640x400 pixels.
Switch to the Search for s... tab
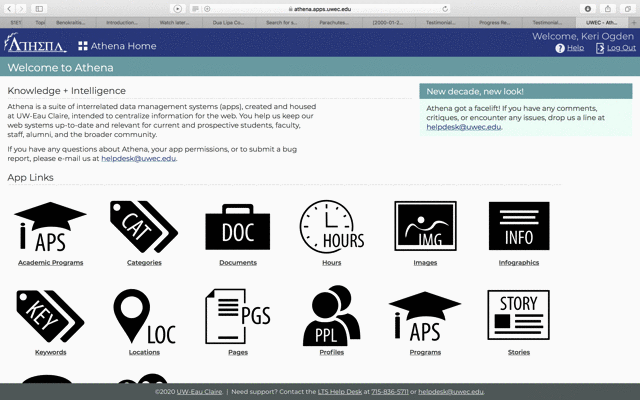(x=281, y=22)
